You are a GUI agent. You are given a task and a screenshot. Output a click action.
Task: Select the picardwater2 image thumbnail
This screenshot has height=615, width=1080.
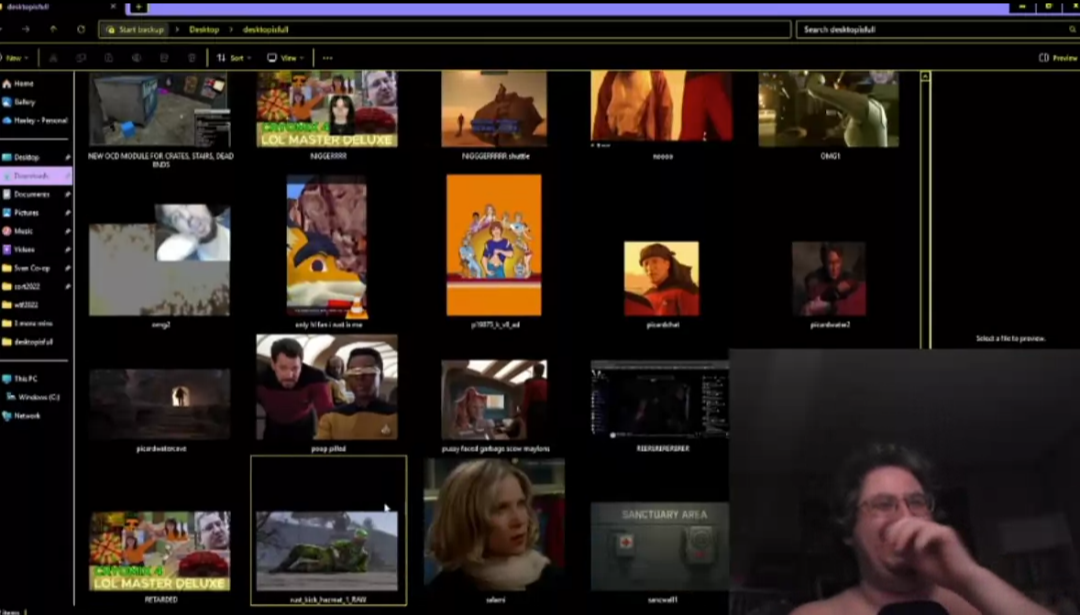point(829,278)
